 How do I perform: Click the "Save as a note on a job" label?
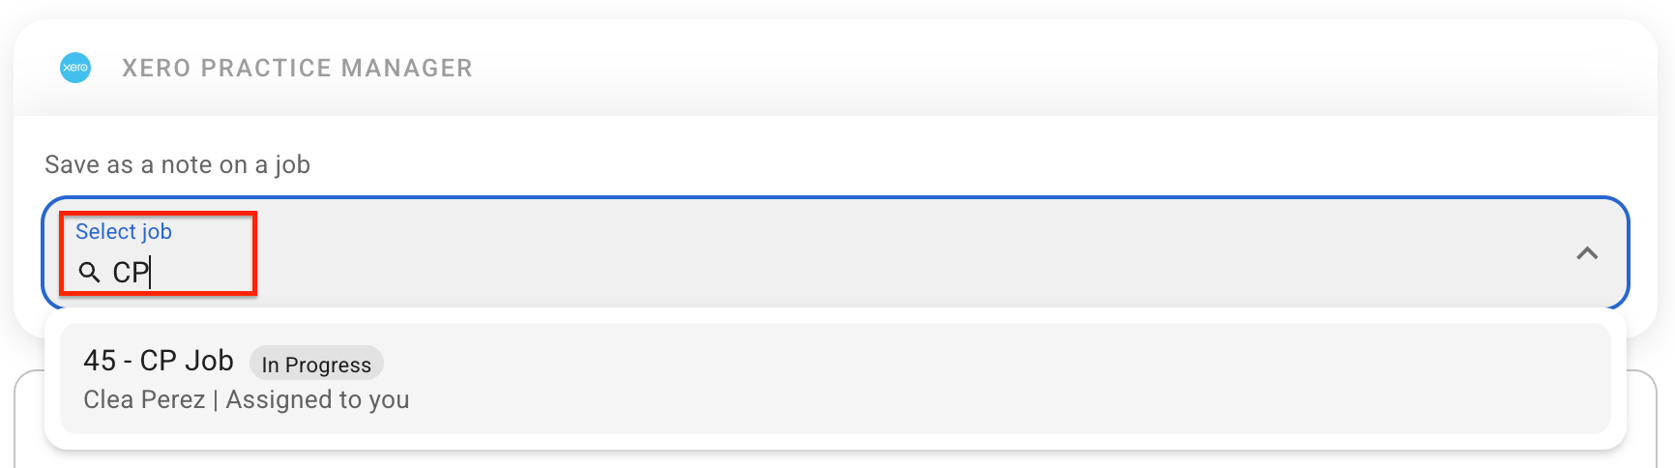point(177,165)
